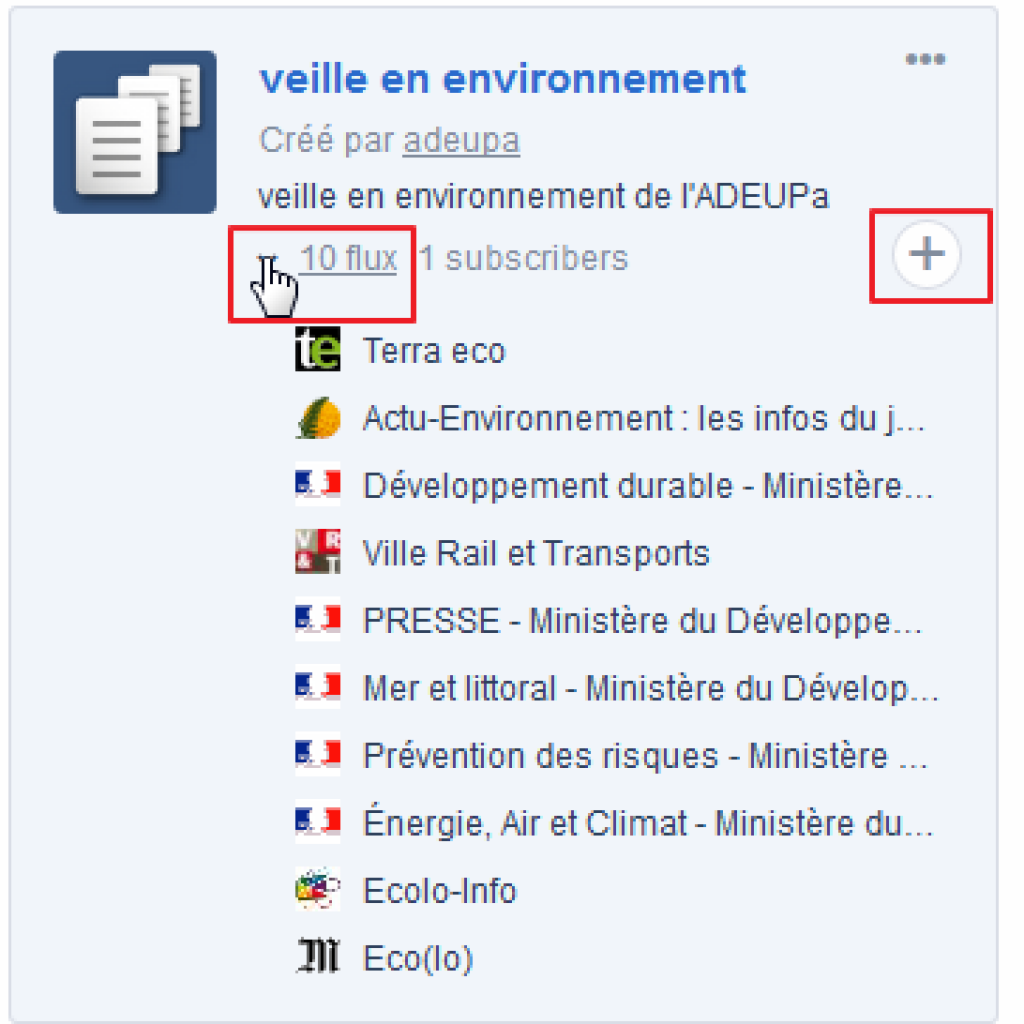Open 'veille en environnement' title
This screenshot has width=1024, height=1024.
tap(502, 78)
